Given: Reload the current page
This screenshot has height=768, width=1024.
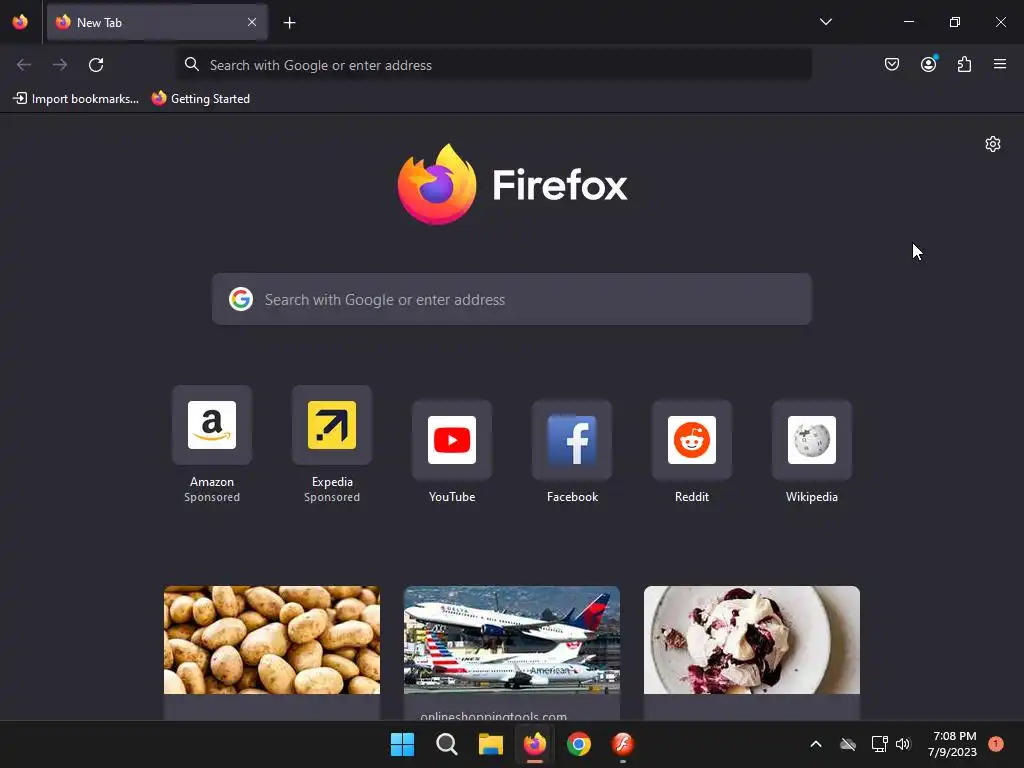Looking at the screenshot, I should click(96, 65).
